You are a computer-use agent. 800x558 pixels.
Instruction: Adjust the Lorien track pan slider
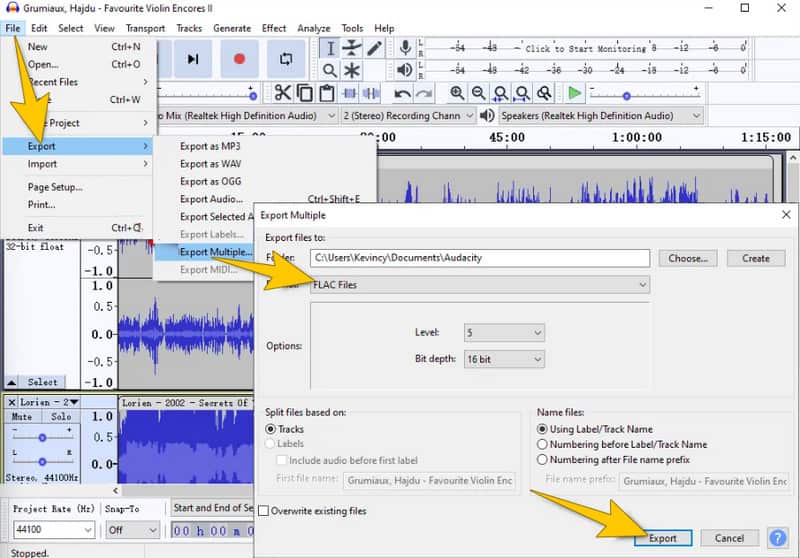[42, 462]
